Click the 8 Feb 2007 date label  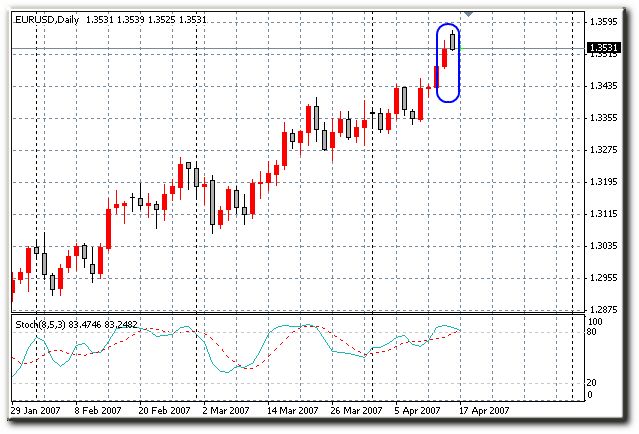(x=98, y=410)
